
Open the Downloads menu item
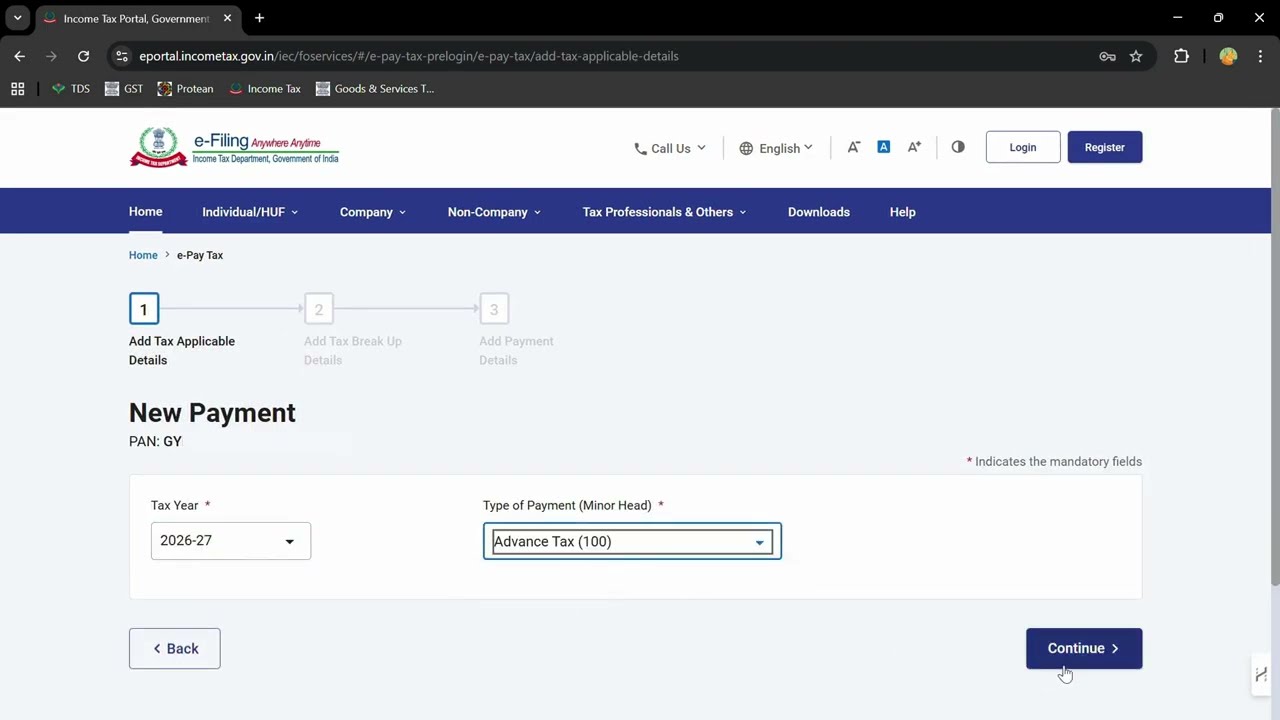(x=818, y=212)
